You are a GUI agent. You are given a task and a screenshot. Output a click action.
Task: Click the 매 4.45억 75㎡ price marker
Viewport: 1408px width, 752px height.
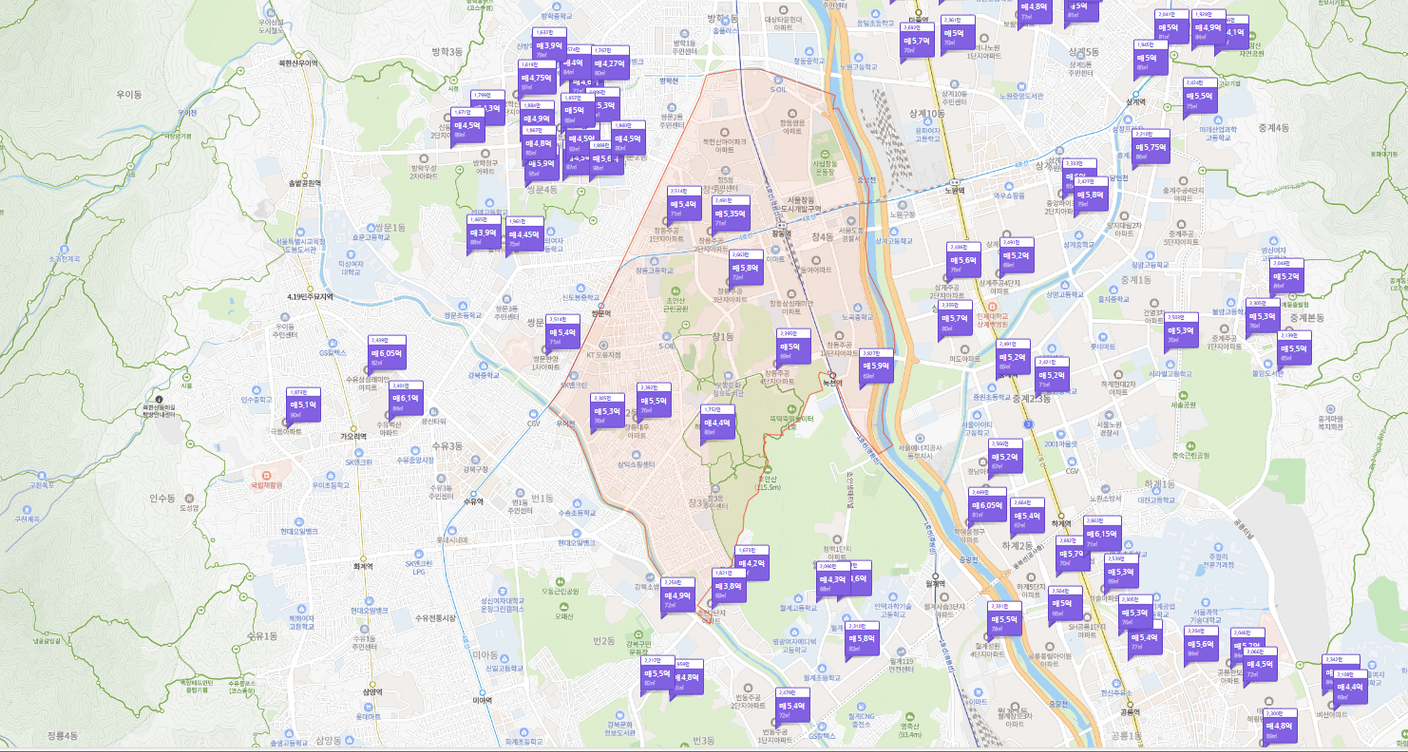point(523,235)
